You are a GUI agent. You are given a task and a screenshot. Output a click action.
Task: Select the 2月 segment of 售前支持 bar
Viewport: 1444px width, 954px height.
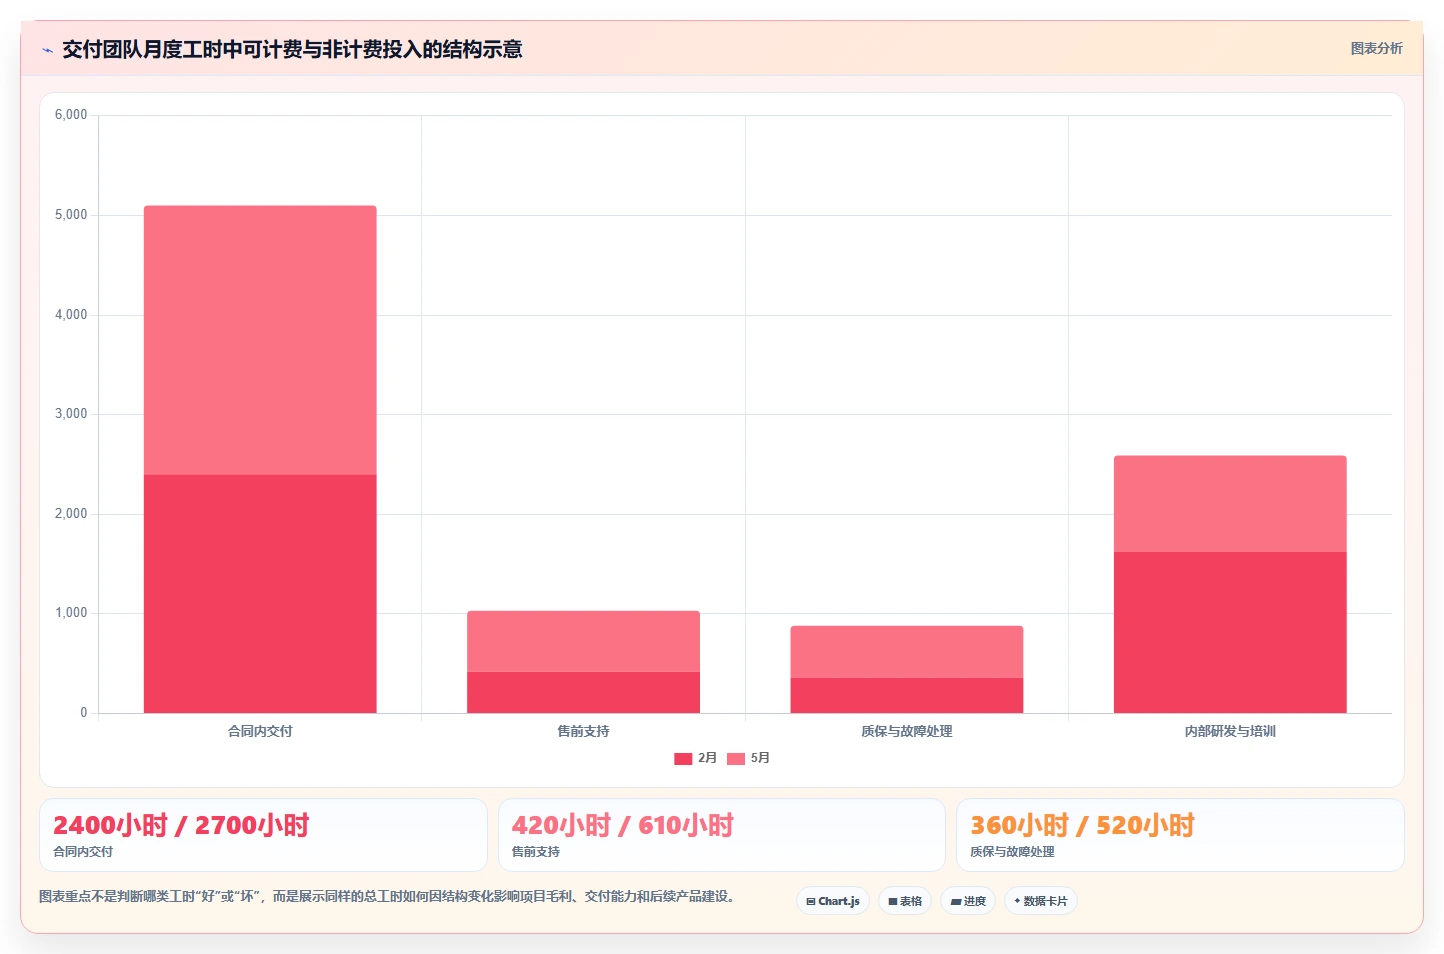click(583, 692)
